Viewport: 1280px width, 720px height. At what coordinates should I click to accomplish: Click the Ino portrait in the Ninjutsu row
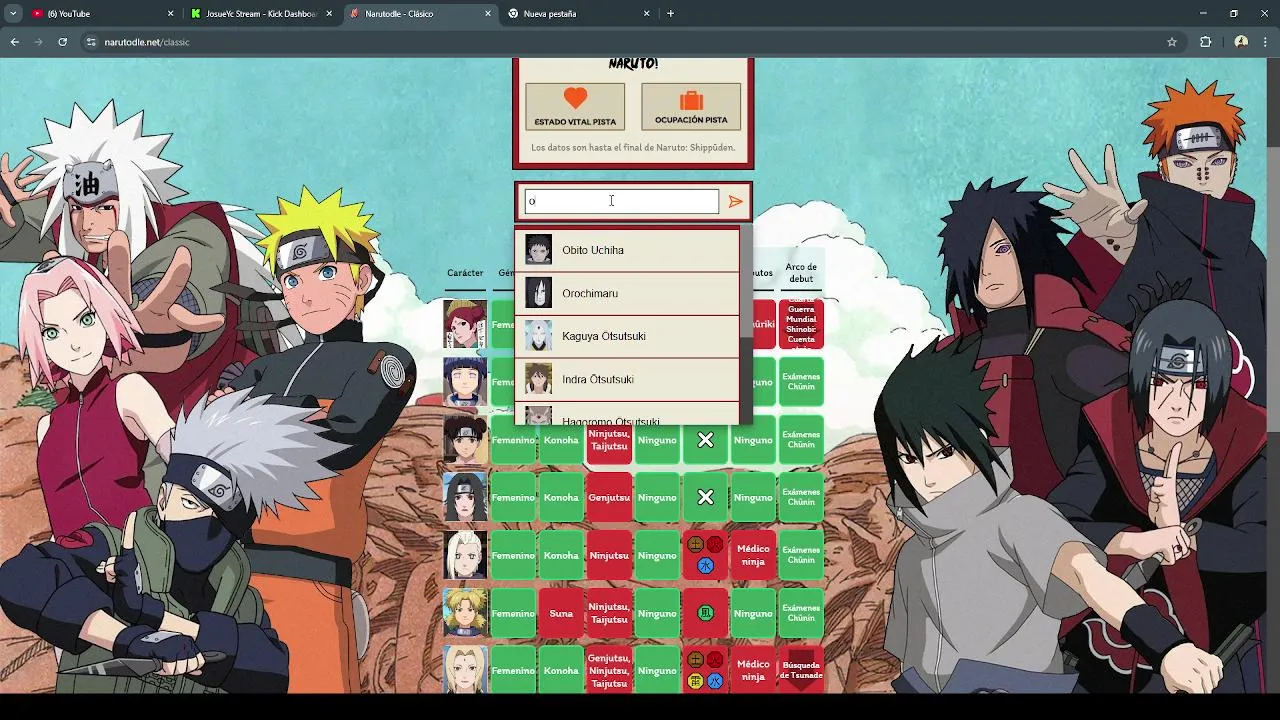pos(465,555)
